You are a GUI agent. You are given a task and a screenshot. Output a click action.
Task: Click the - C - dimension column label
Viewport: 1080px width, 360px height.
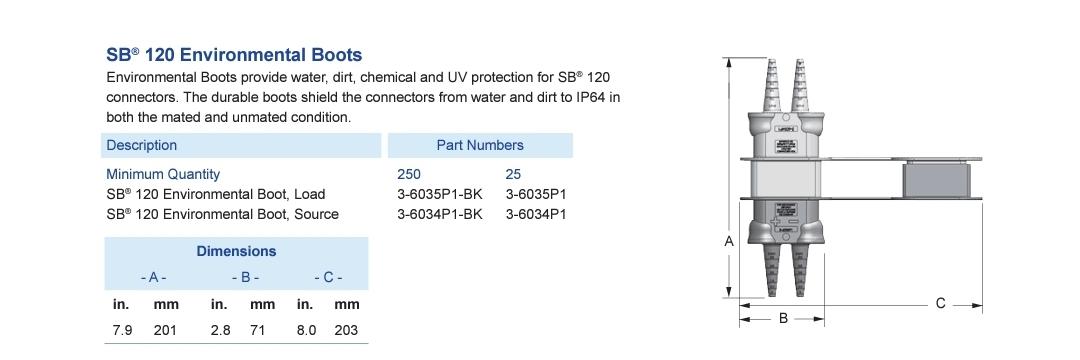pos(329,277)
